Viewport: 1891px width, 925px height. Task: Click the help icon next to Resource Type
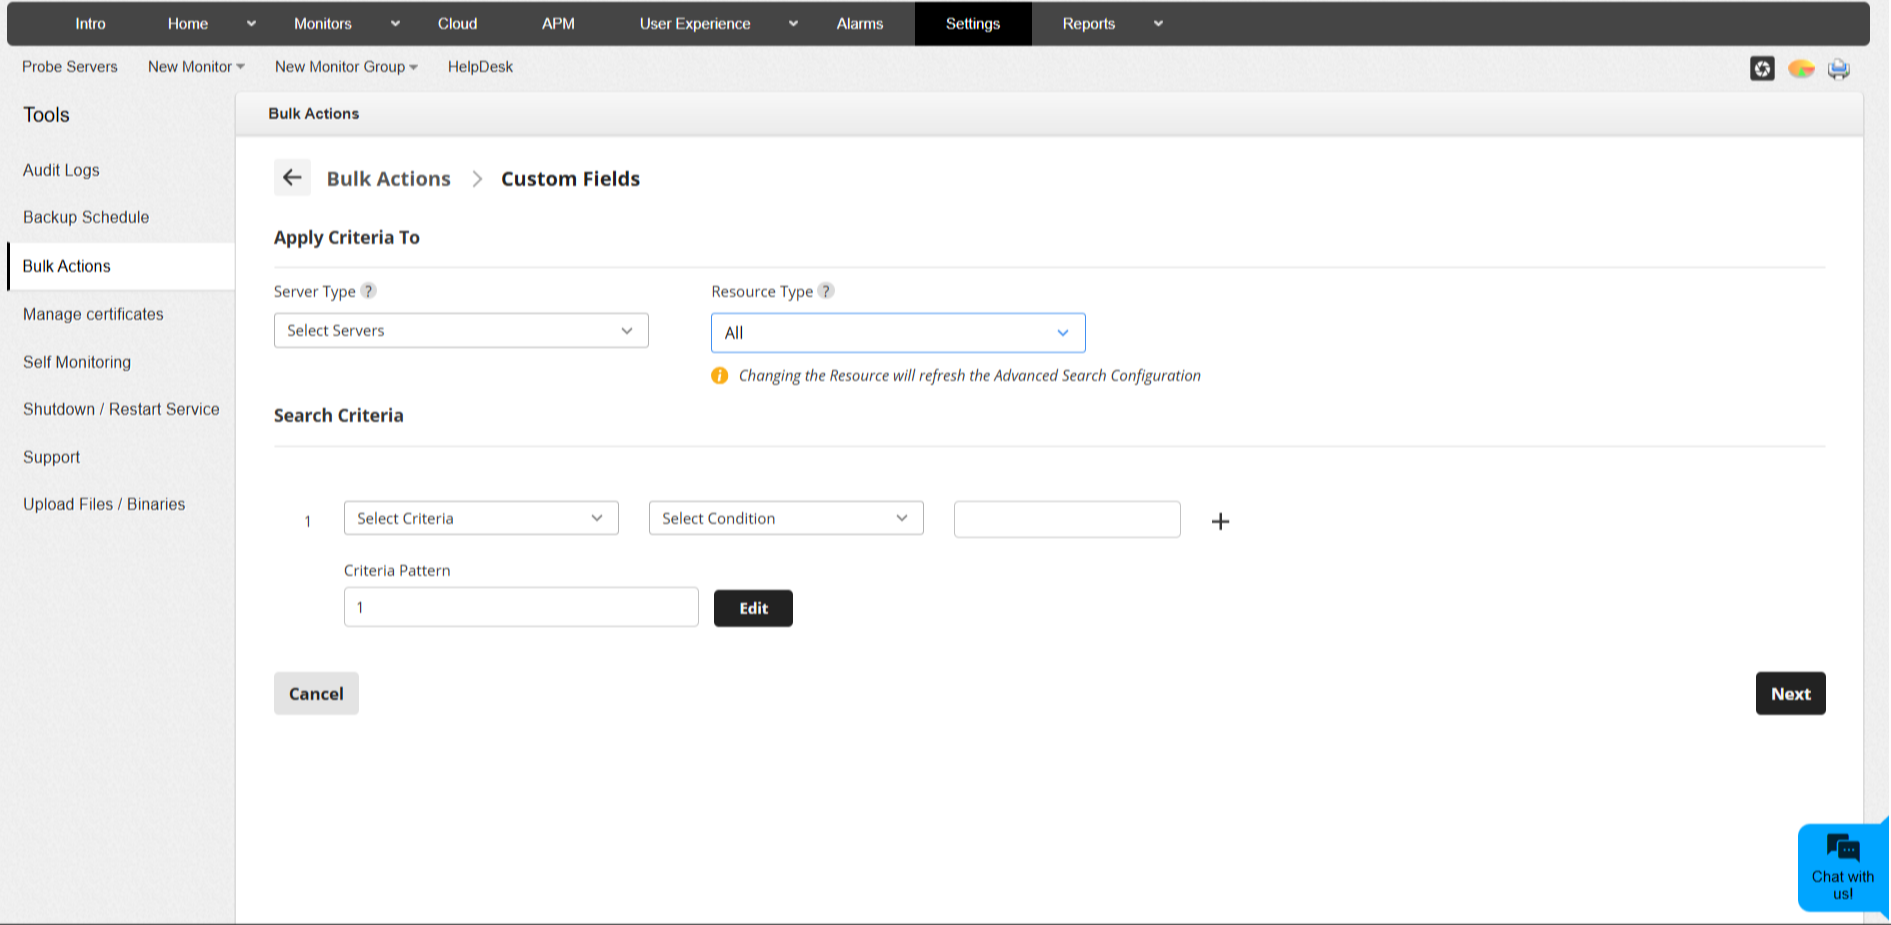coord(825,291)
